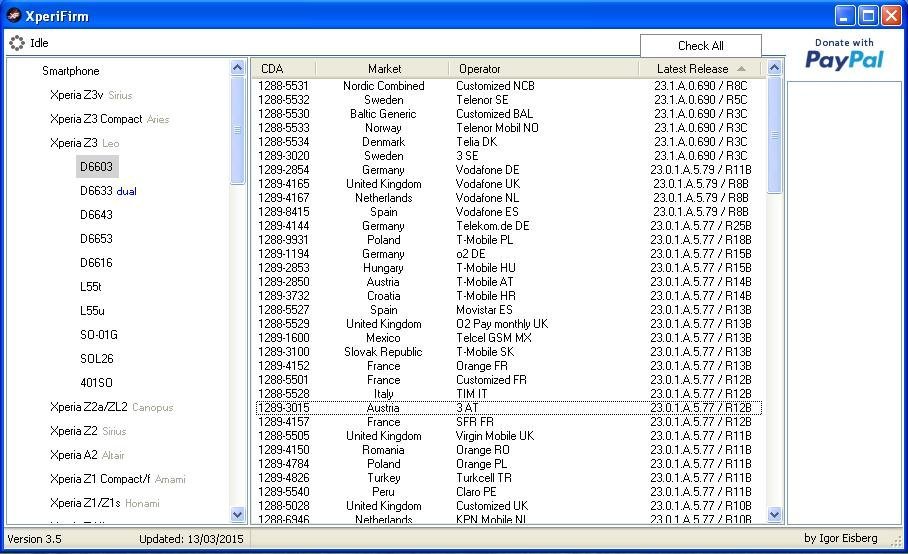Select the T-Mobile AT row
The image size is (908, 554).
[508, 282]
